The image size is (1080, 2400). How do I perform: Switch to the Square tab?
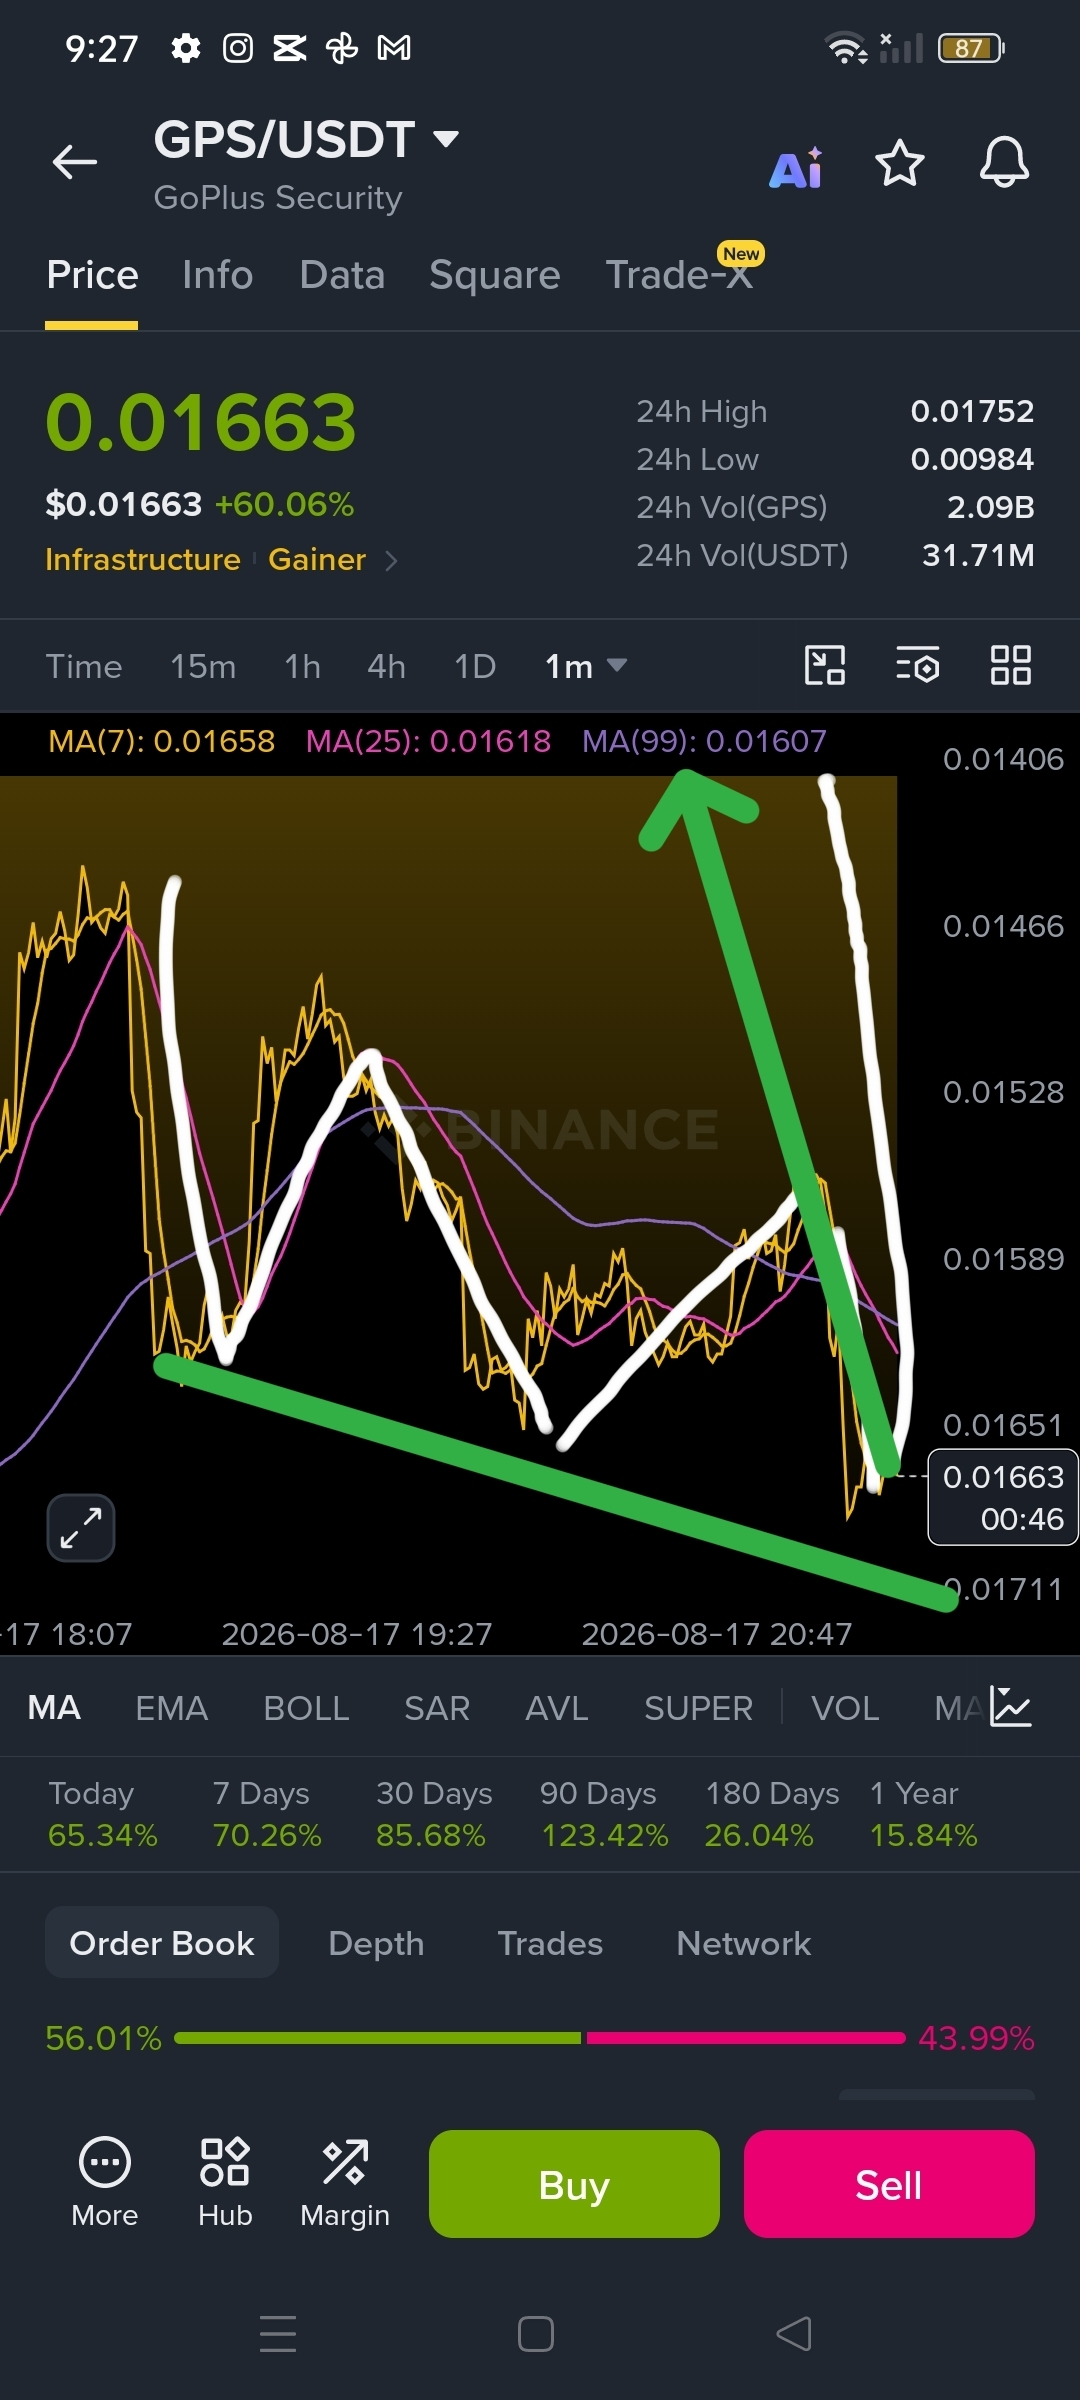(x=494, y=275)
